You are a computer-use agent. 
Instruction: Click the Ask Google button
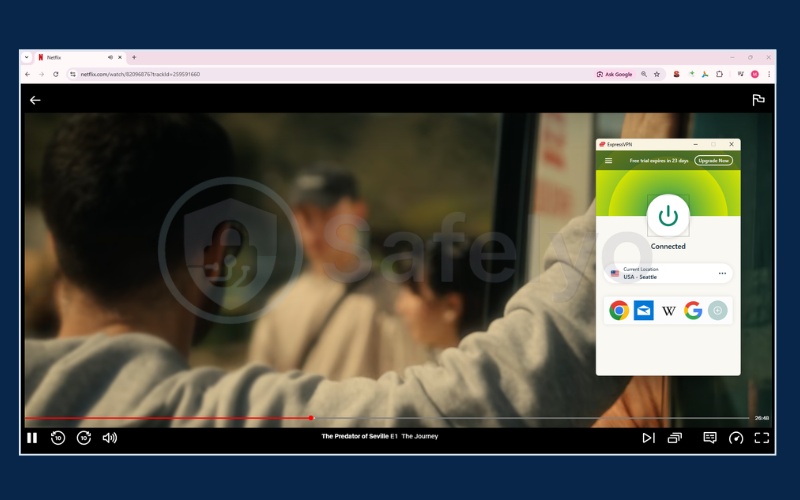pyautogui.click(x=614, y=74)
